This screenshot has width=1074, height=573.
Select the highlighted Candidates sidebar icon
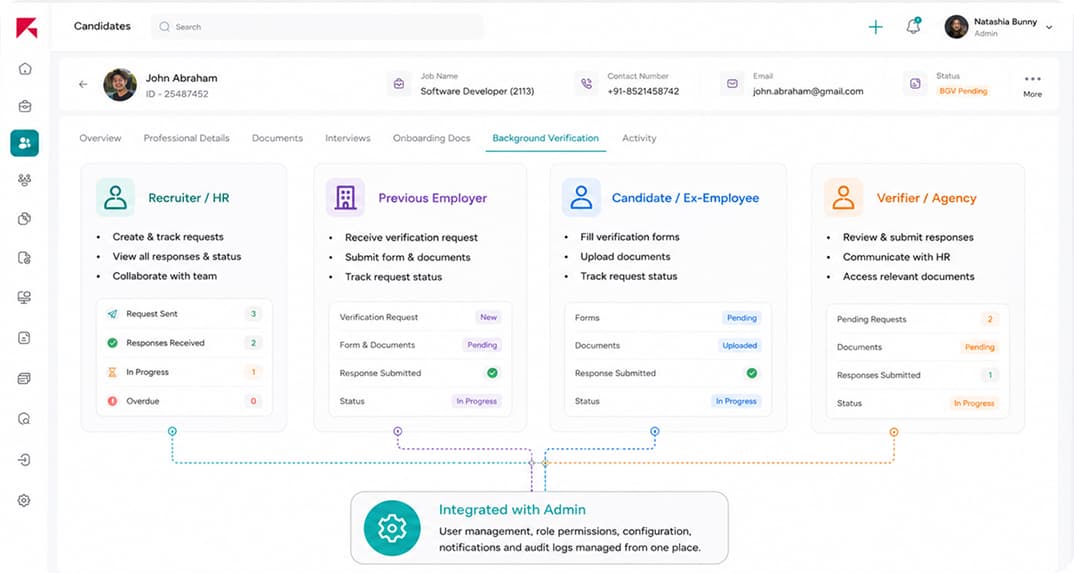point(25,143)
